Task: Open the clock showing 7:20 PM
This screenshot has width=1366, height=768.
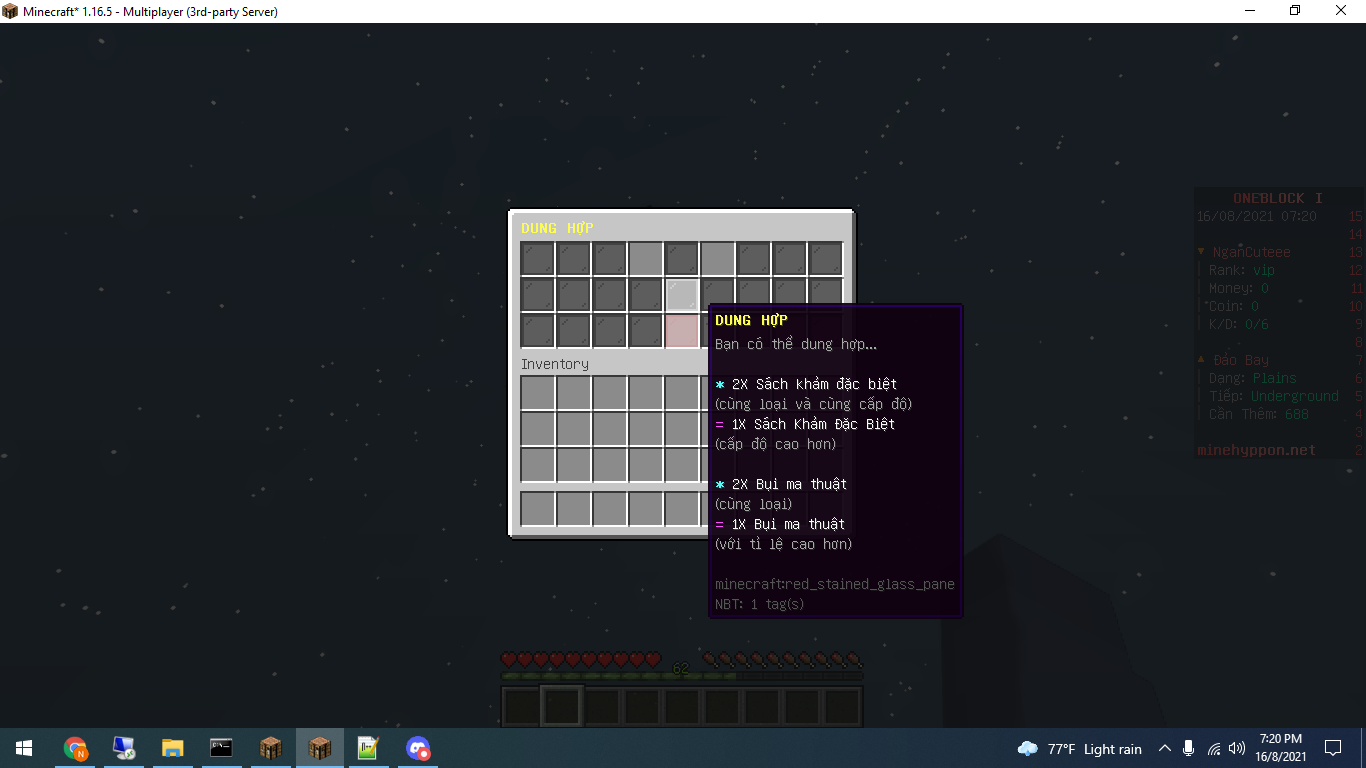Action: [x=1280, y=748]
